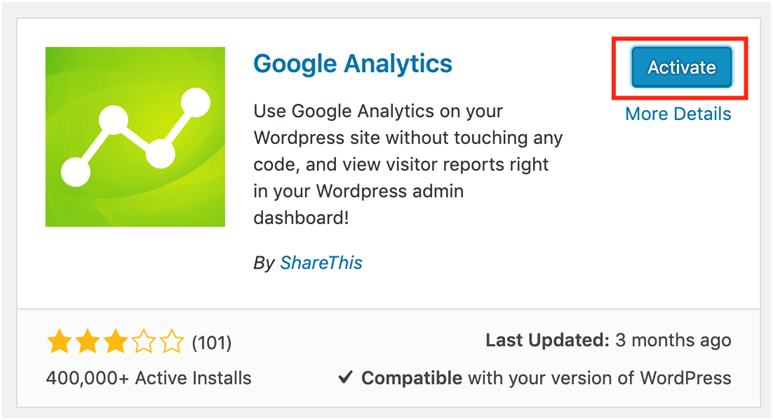Click the bold Compatible word
The width and height of the screenshot is (773, 420).
[x=411, y=379]
